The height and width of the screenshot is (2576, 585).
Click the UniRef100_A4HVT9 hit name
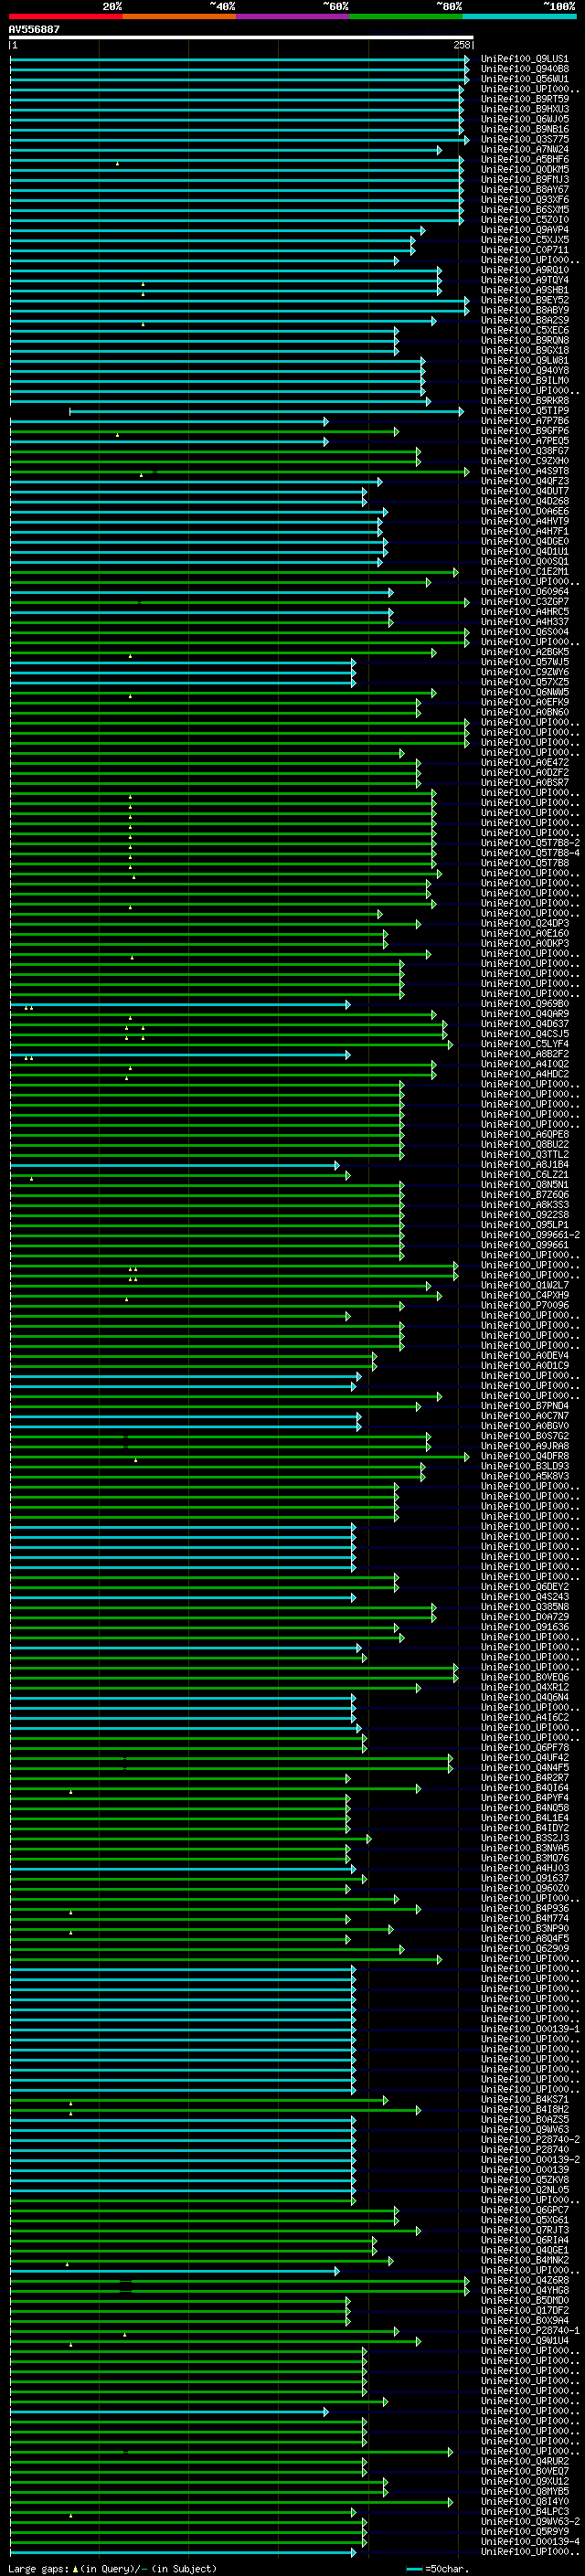tap(525, 521)
